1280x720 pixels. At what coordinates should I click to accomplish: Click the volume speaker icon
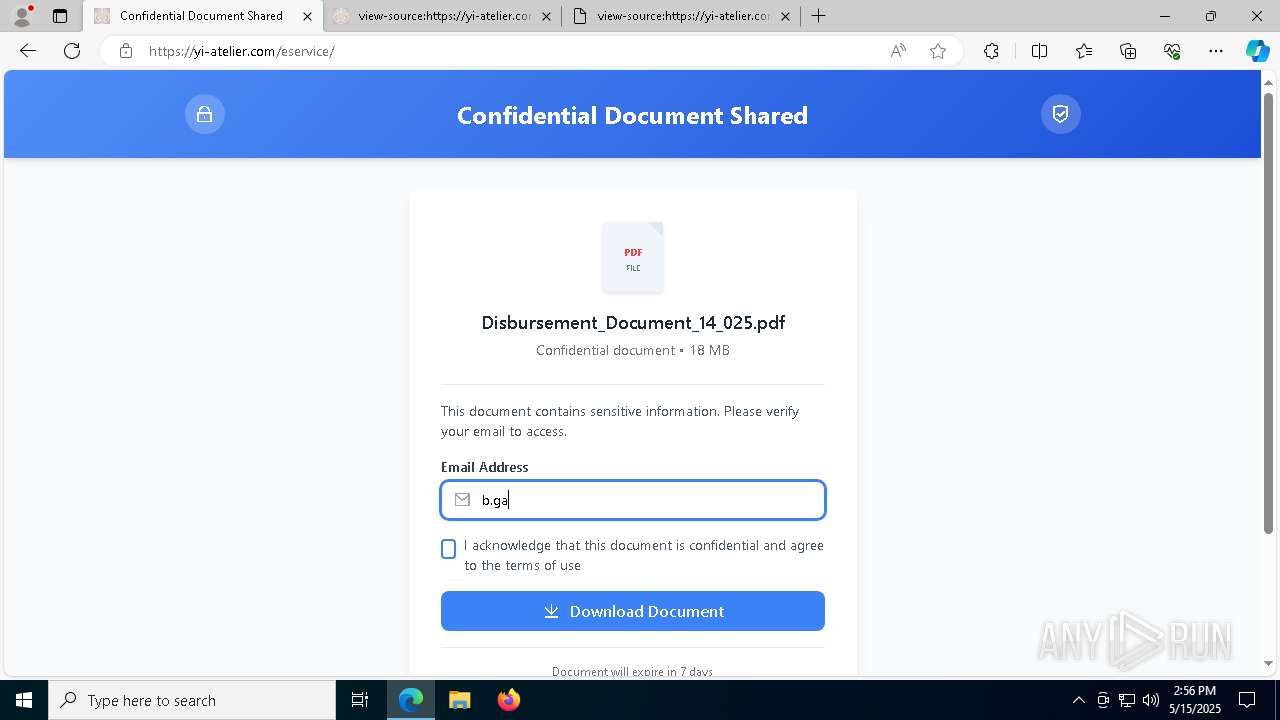tap(1151, 700)
